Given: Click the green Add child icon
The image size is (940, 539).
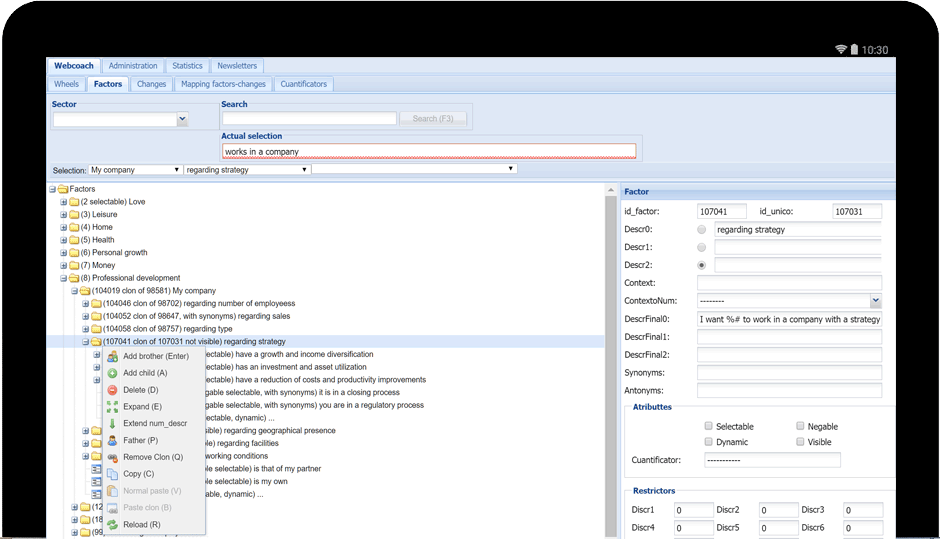Looking at the screenshot, I should coord(112,373).
